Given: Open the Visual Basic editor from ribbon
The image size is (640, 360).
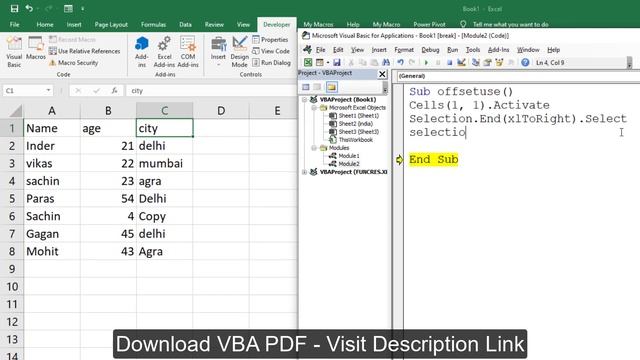Looking at the screenshot, I should point(14,52).
